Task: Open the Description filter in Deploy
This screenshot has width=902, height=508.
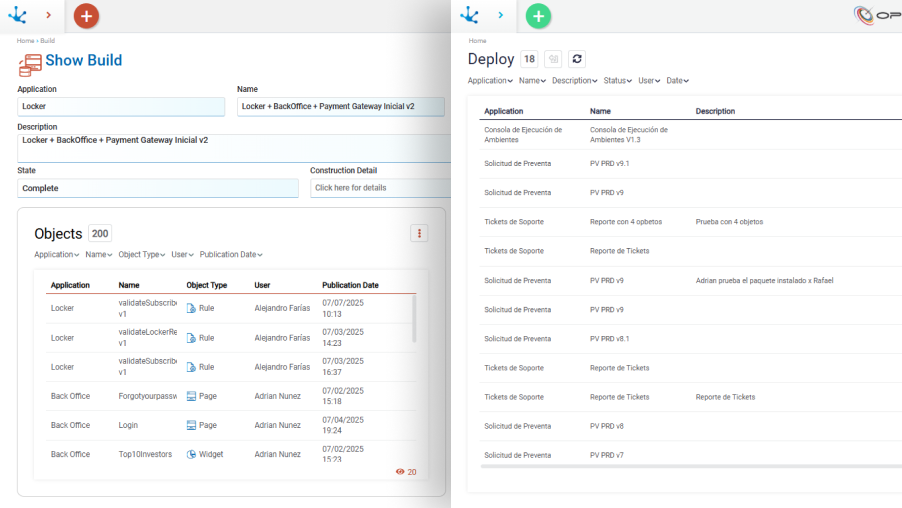Action: pos(574,81)
